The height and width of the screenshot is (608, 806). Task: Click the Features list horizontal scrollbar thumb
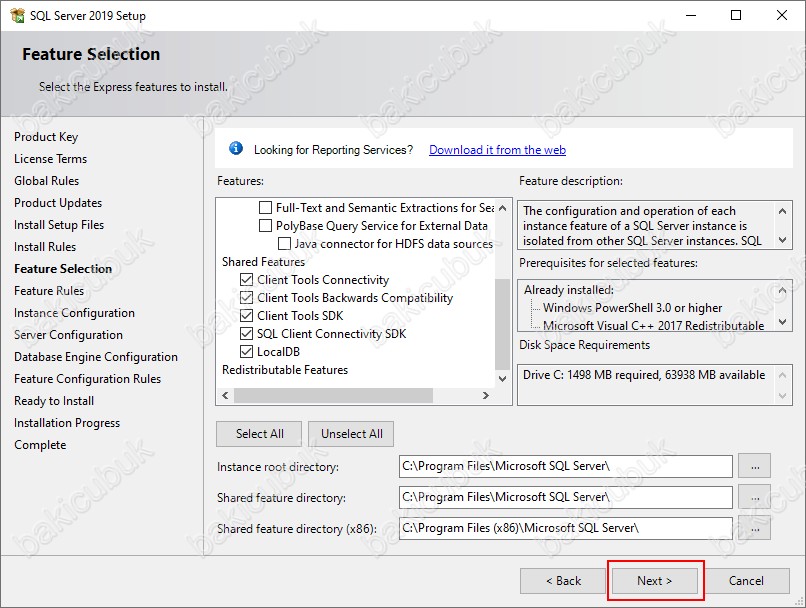click(333, 395)
